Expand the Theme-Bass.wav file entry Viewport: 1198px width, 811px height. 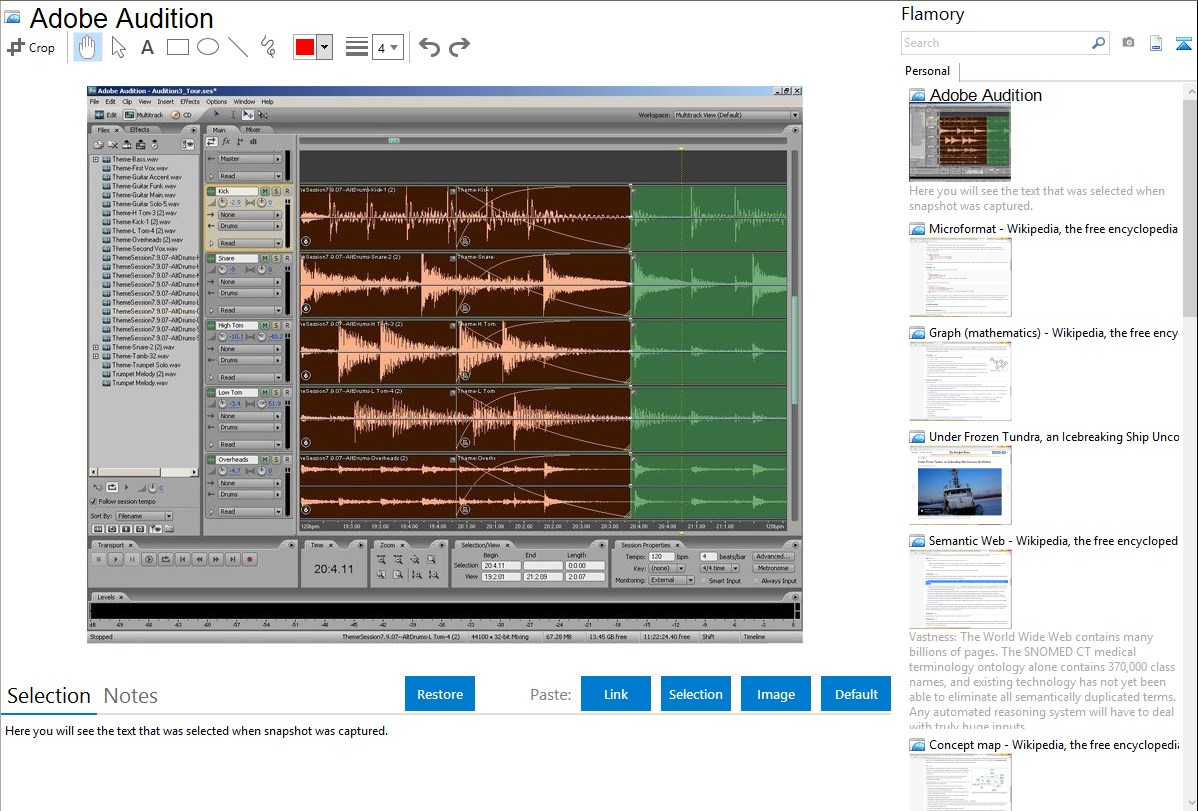(x=96, y=159)
